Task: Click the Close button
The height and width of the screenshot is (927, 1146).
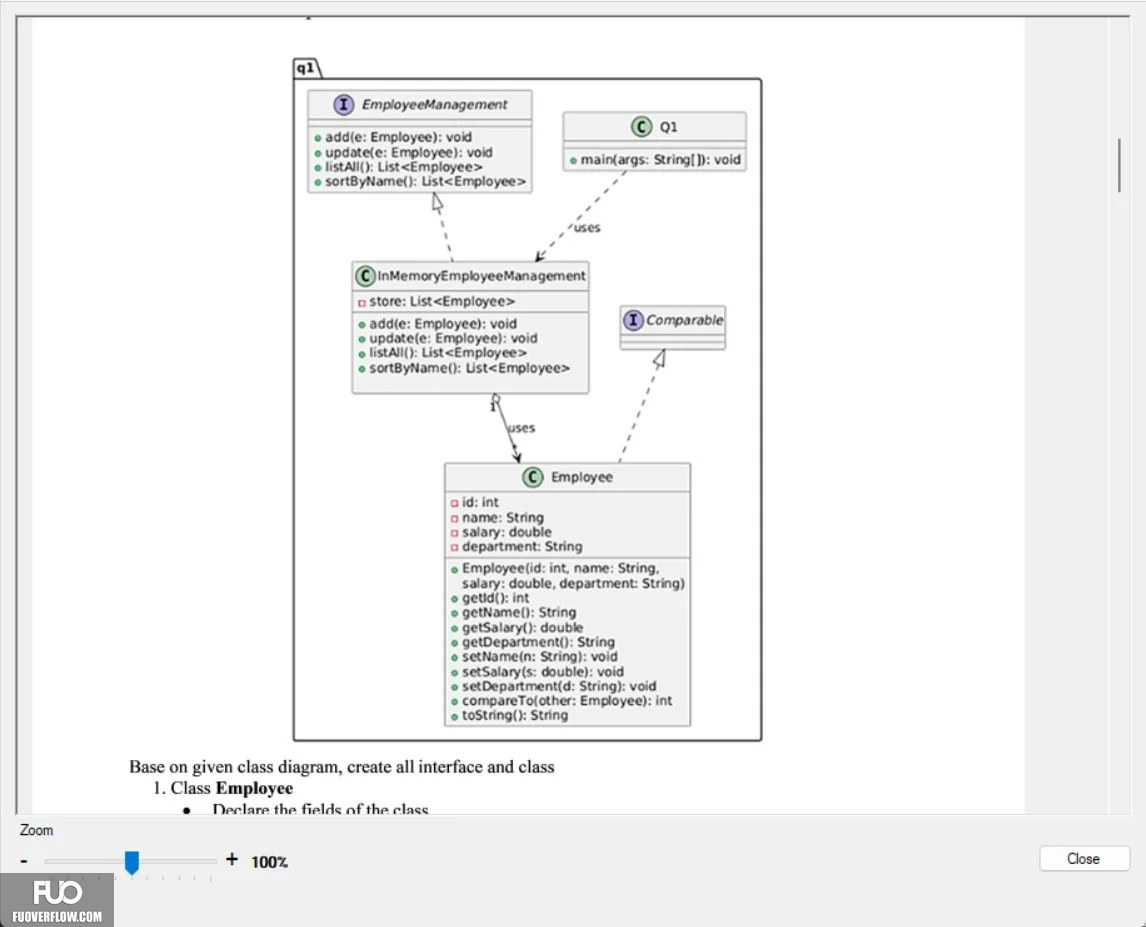Action: click(1084, 858)
